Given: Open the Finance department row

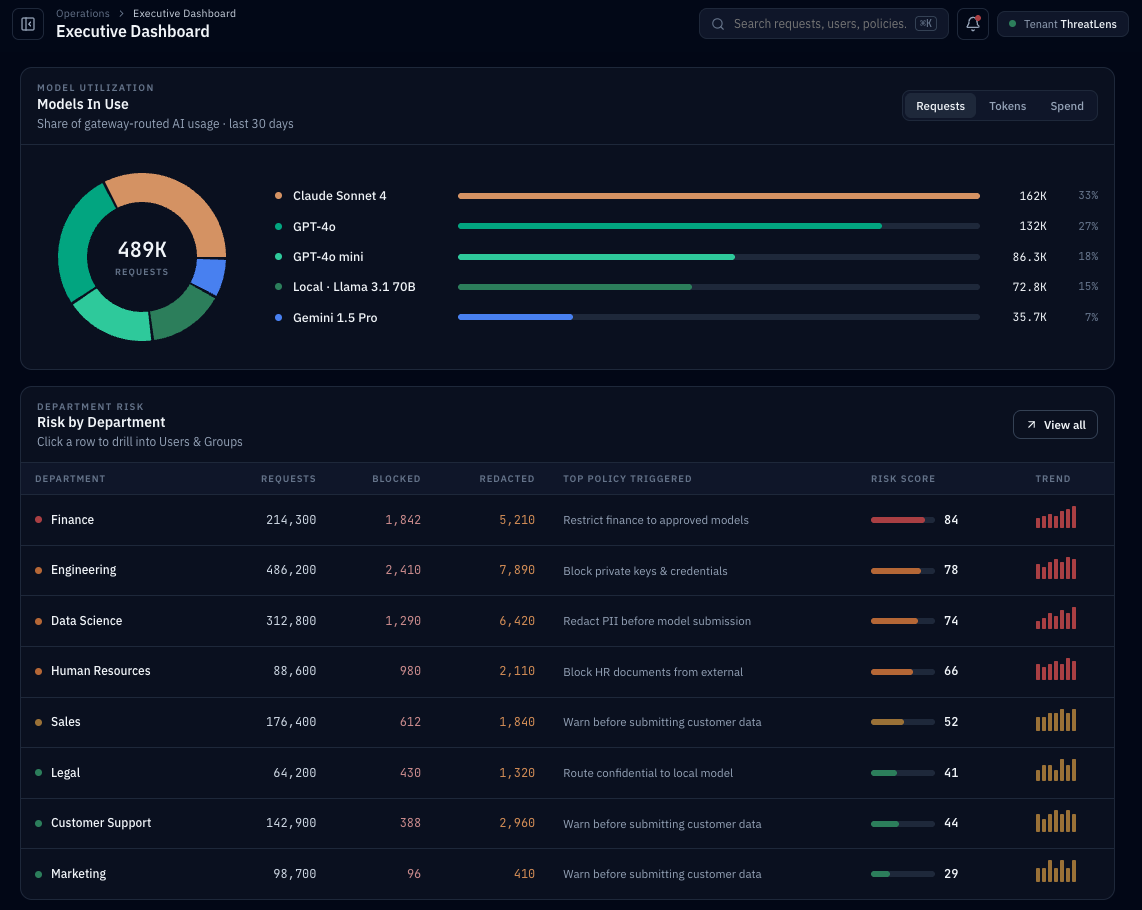Looking at the screenshot, I should point(567,519).
